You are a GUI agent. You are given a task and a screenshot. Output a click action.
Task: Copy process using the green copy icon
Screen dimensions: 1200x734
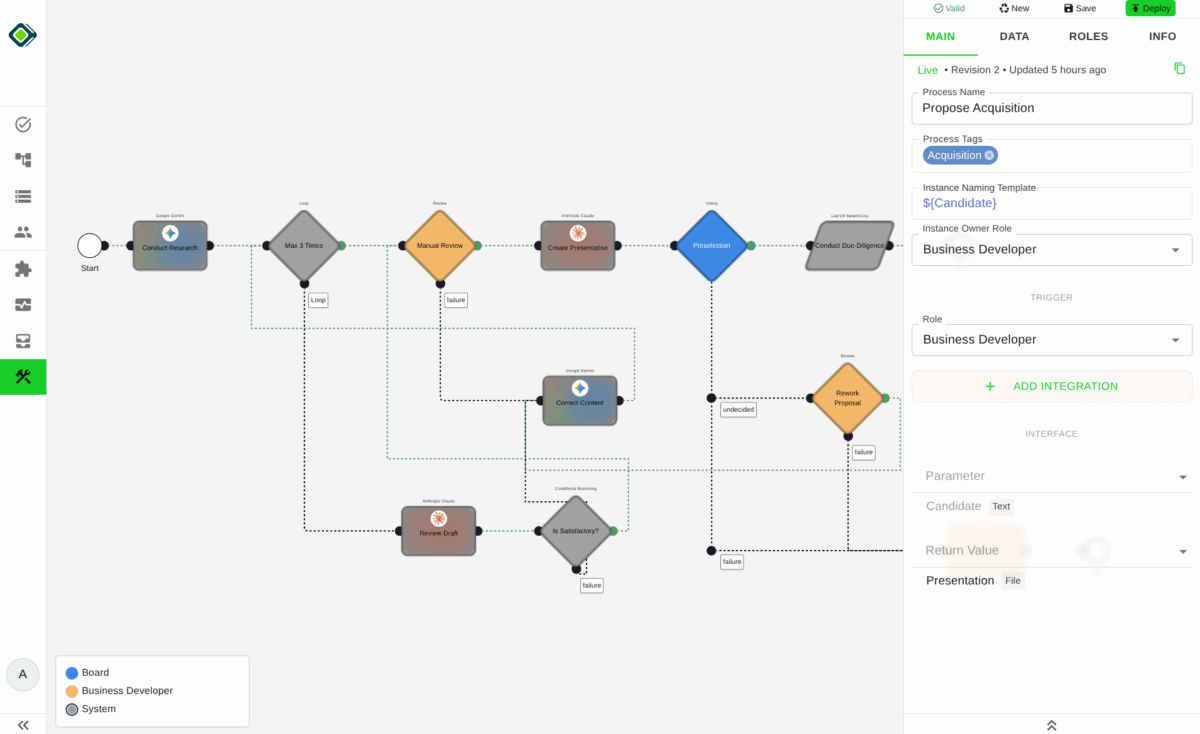point(1180,69)
